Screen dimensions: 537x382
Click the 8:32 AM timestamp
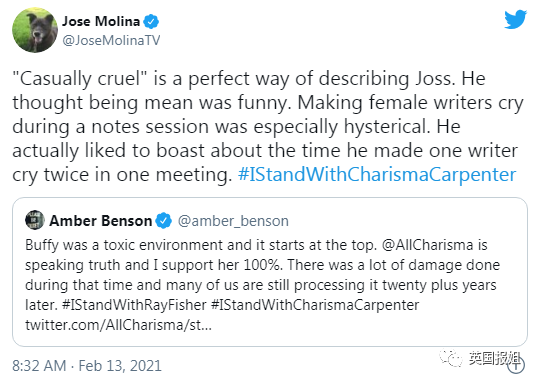(39, 366)
